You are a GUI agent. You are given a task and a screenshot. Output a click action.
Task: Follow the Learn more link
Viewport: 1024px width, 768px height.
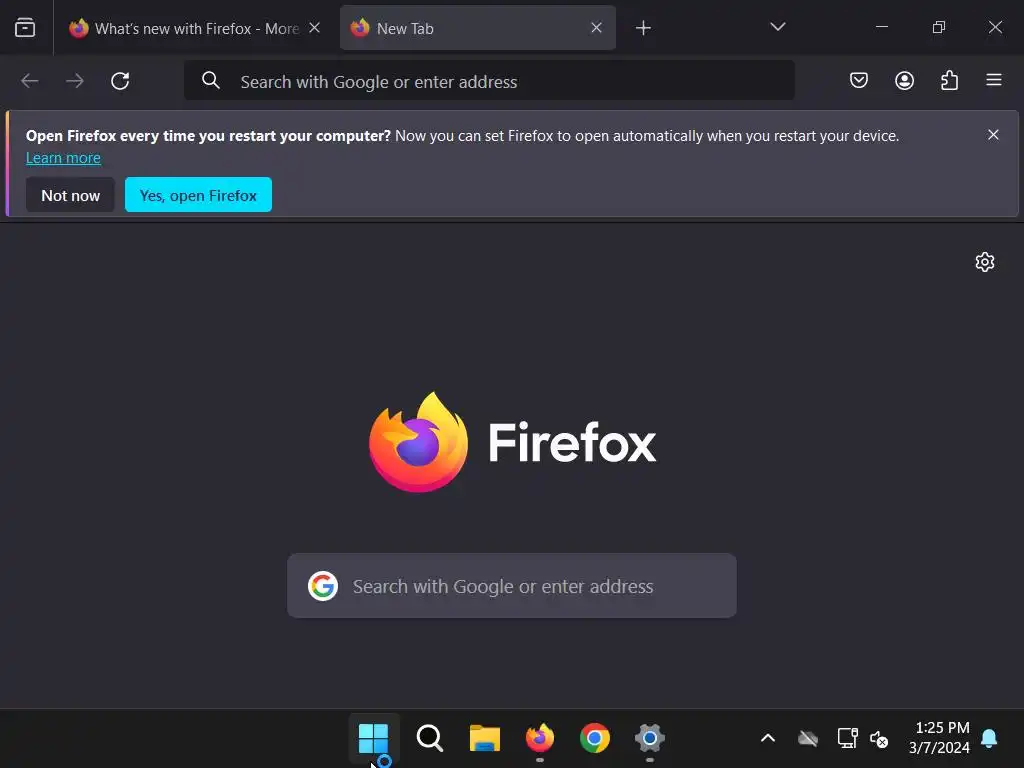click(63, 158)
